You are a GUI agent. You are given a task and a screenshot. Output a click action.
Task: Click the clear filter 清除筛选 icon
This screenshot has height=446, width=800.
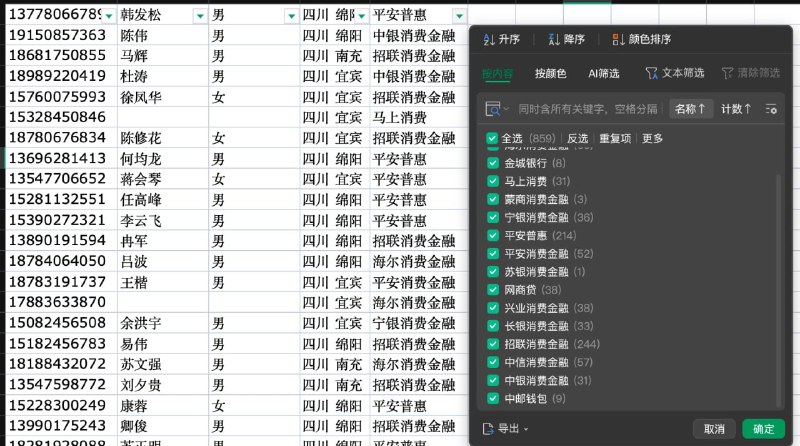(727, 73)
